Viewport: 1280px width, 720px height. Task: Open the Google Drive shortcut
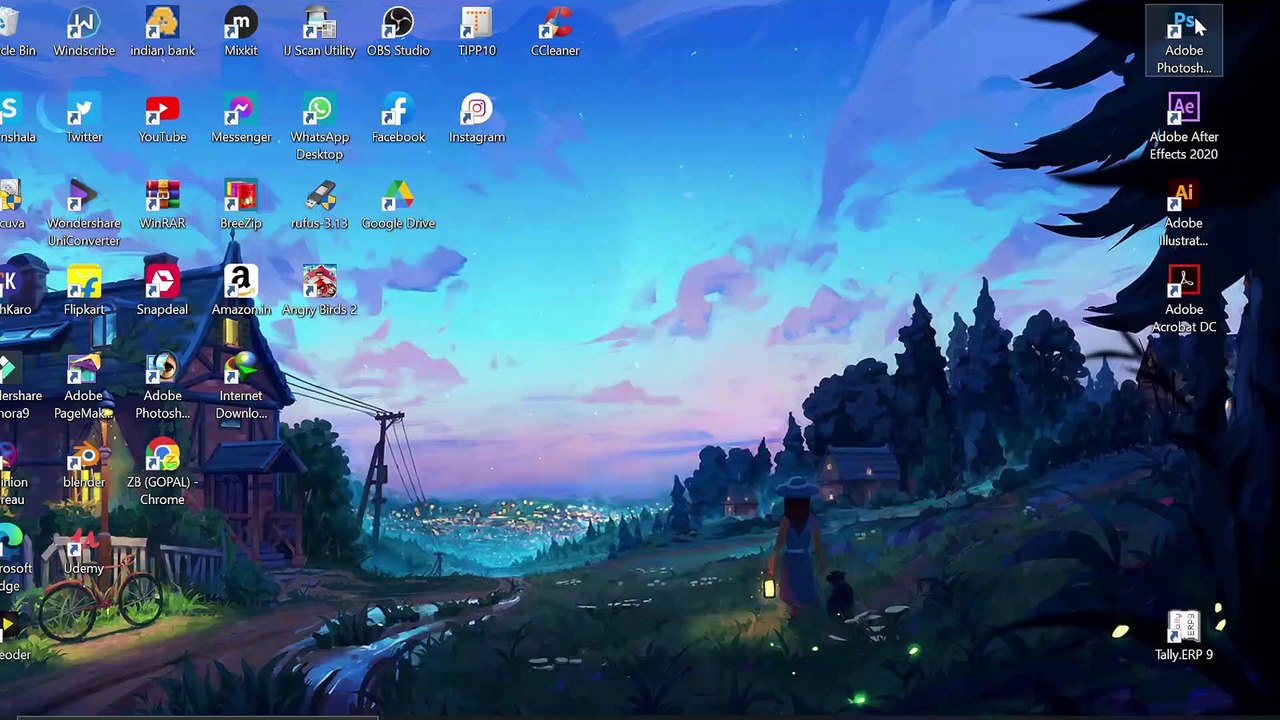pos(398,205)
